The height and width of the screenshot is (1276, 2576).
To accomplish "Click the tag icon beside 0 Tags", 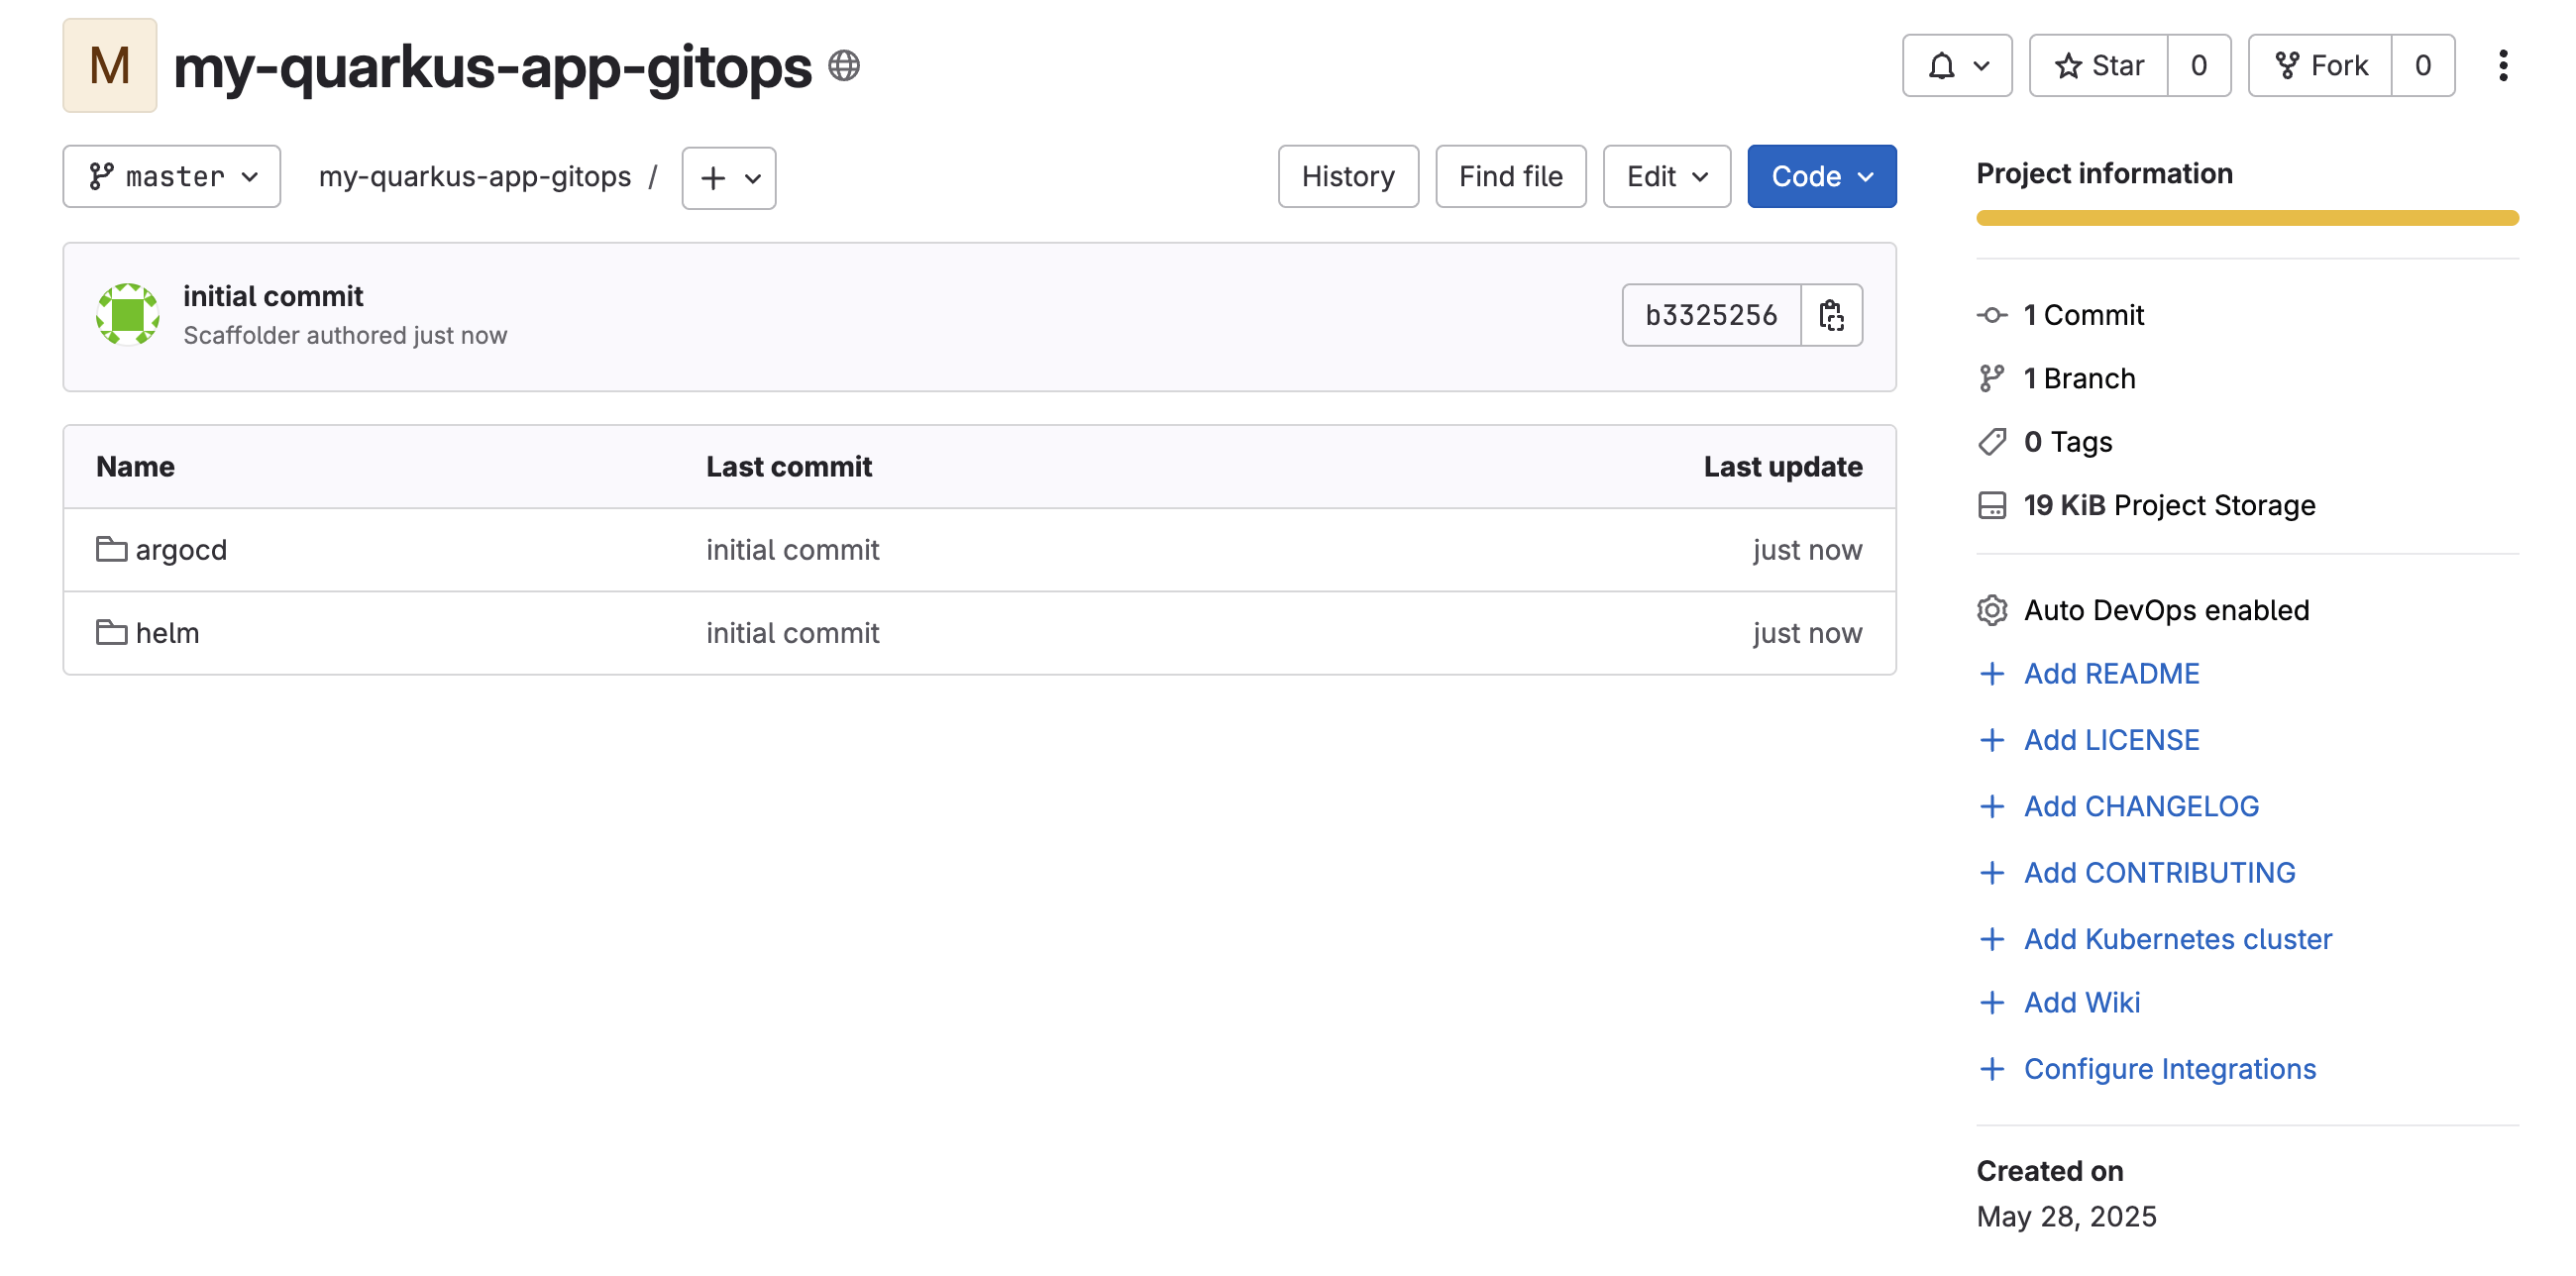I will [x=1991, y=442].
